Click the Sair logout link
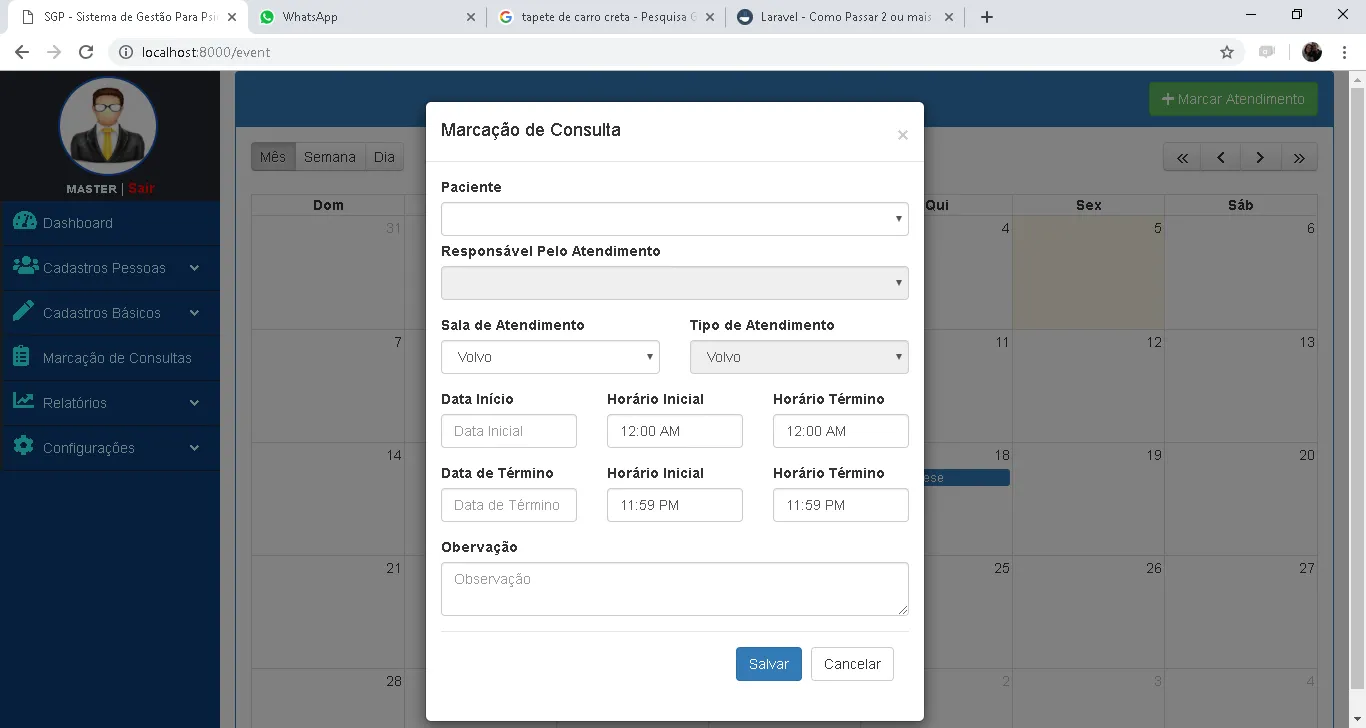The width and height of the screenshot is (1366, 728). pos(141,189)
